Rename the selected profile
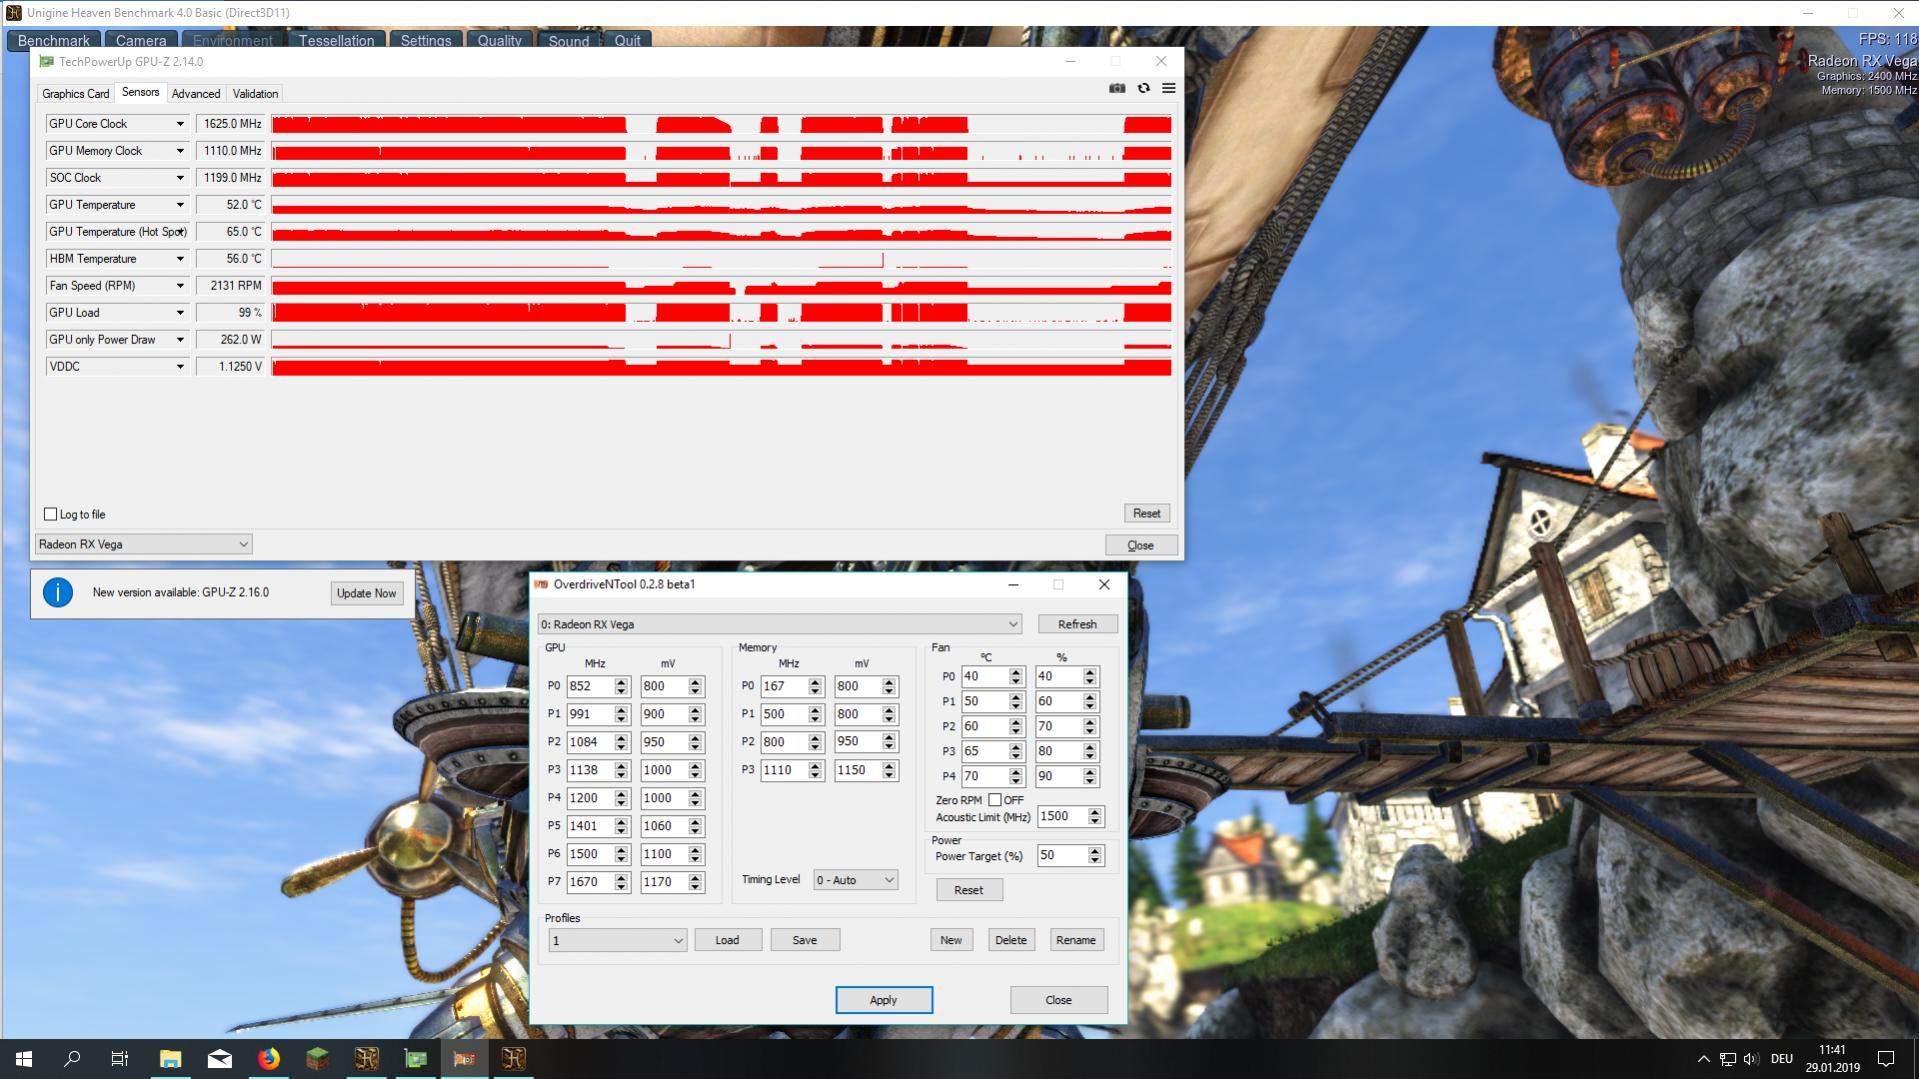 (1076, 940)
